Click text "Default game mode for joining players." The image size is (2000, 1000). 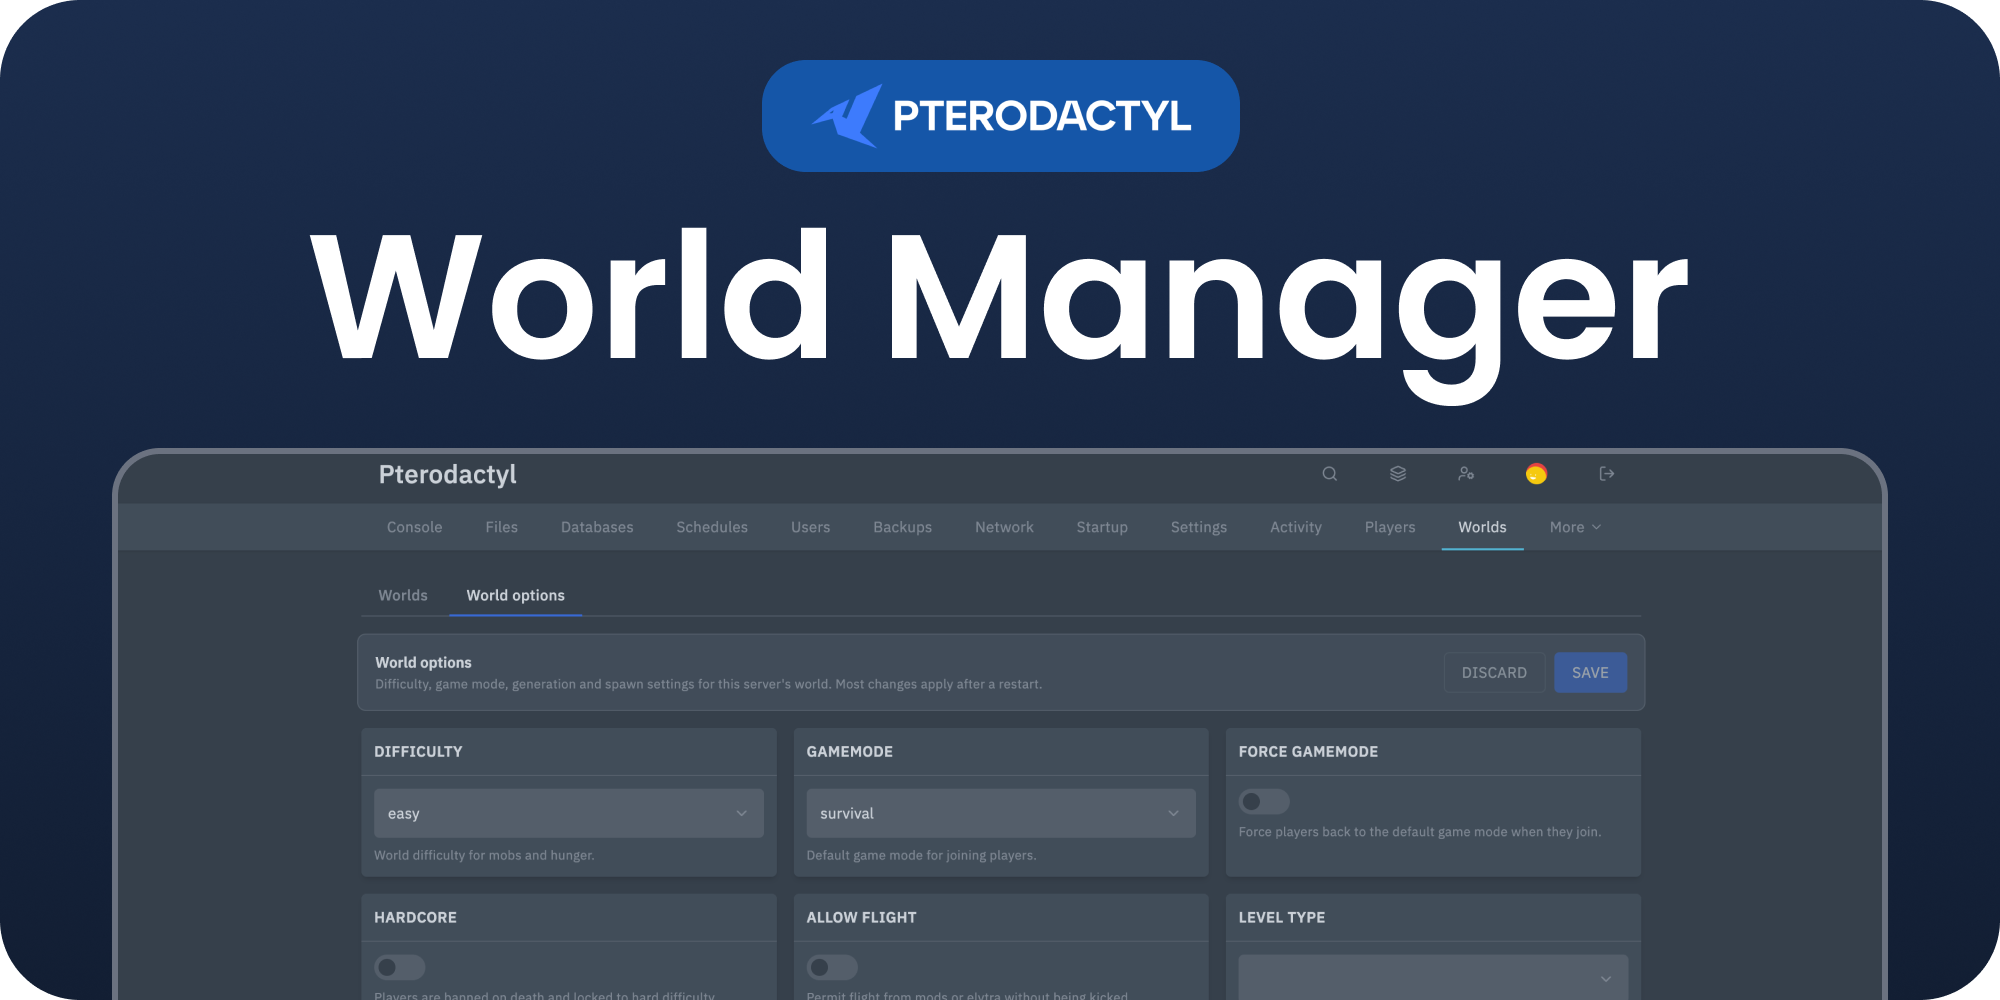(921, 855)
